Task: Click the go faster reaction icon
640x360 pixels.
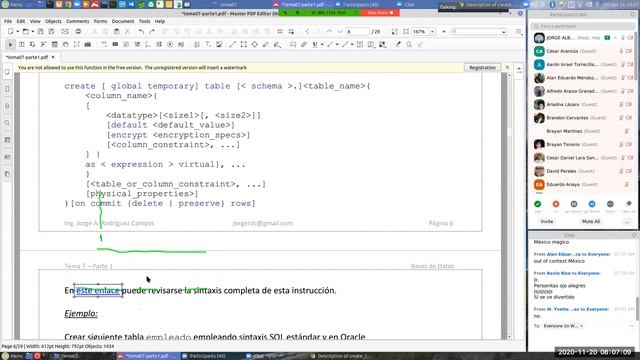Action: tap(592, 204)
